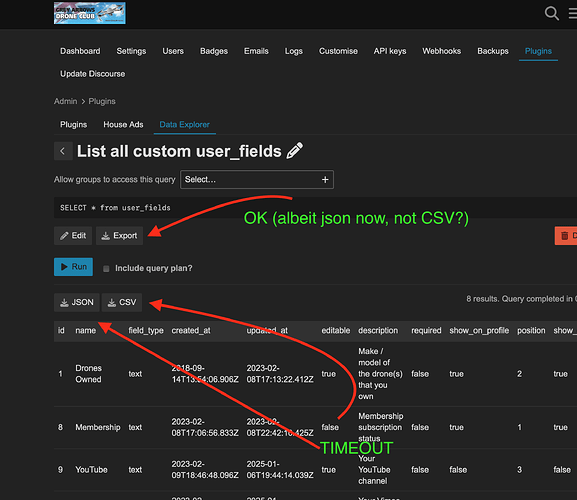577x500 pixels.
Task: Click the Edit query button
Action: pos(73,236)
